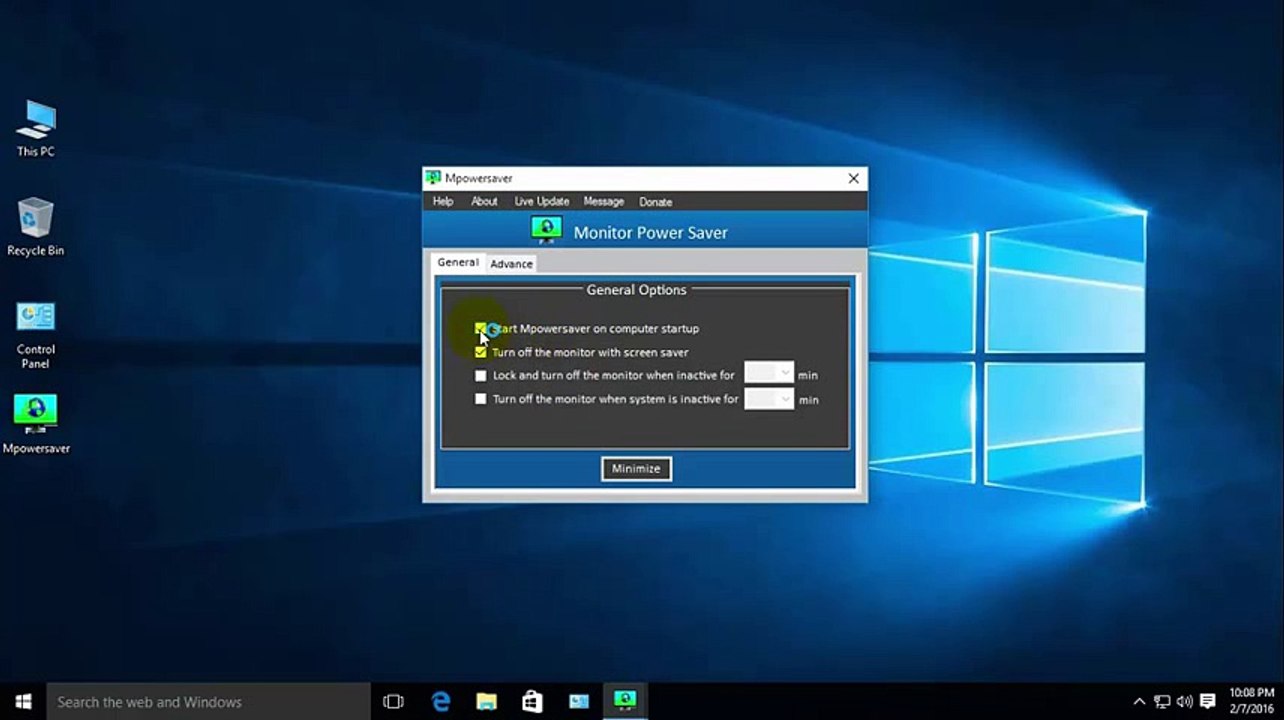This screenshot has width=1284, height=720.
Task: Open This PC desktop icon
Action: pyautogui.click(x=36, y=128)
